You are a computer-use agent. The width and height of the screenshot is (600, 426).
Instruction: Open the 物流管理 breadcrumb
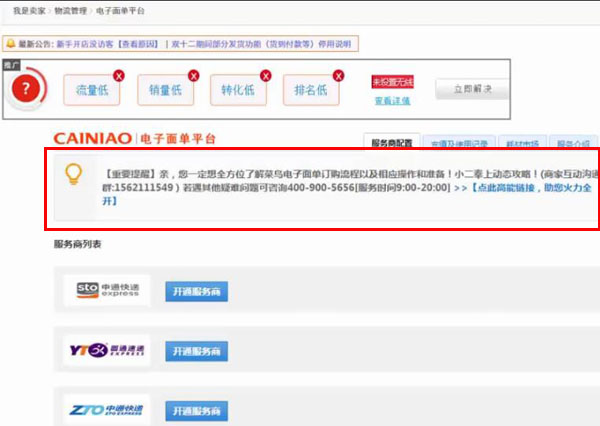click(71, 11)
